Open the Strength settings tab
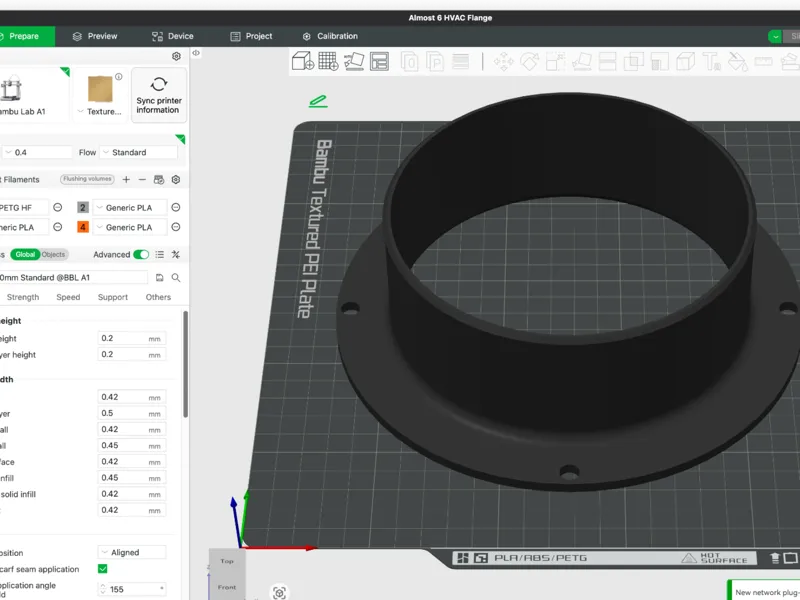Screen dimensions: 800x600 click(23, 297)
